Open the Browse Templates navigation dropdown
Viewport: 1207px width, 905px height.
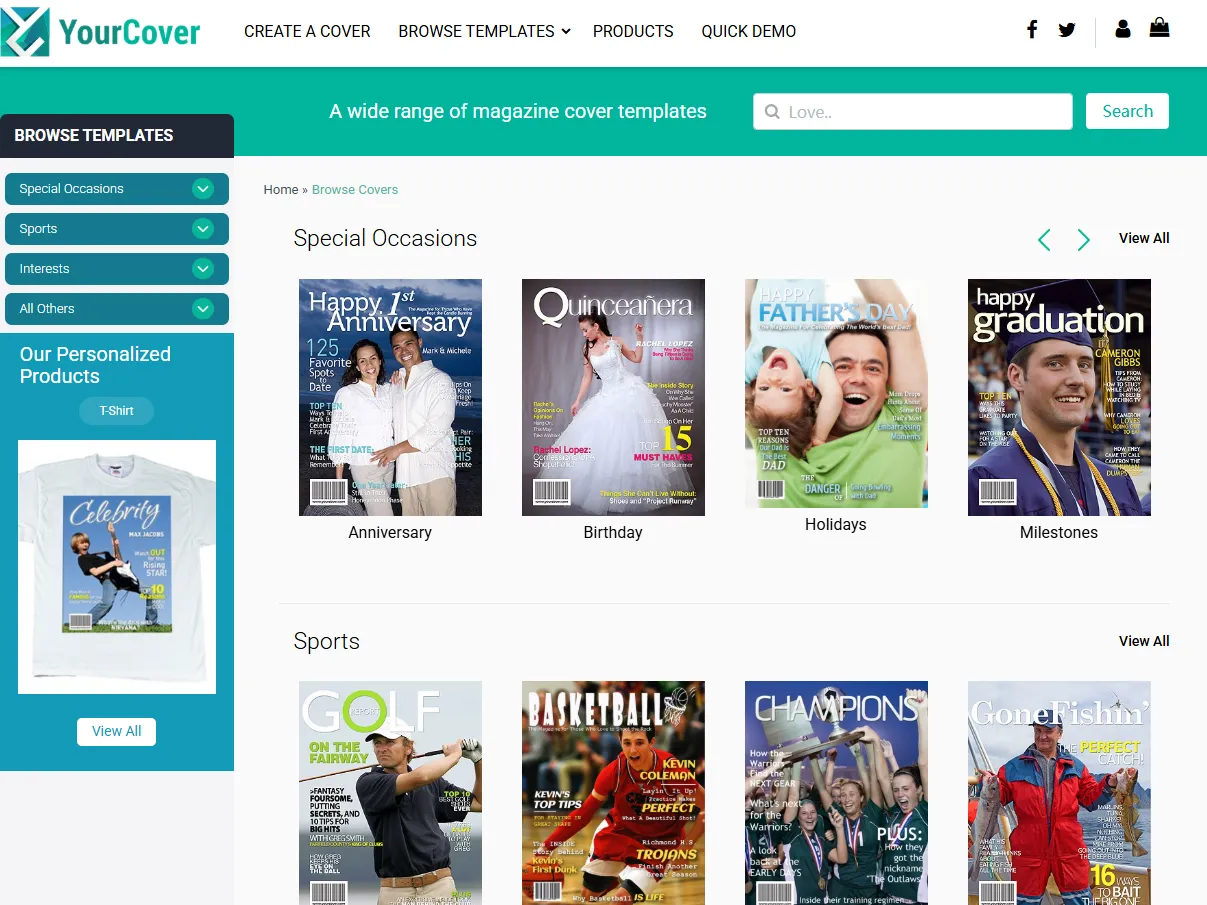pos(483,31)
